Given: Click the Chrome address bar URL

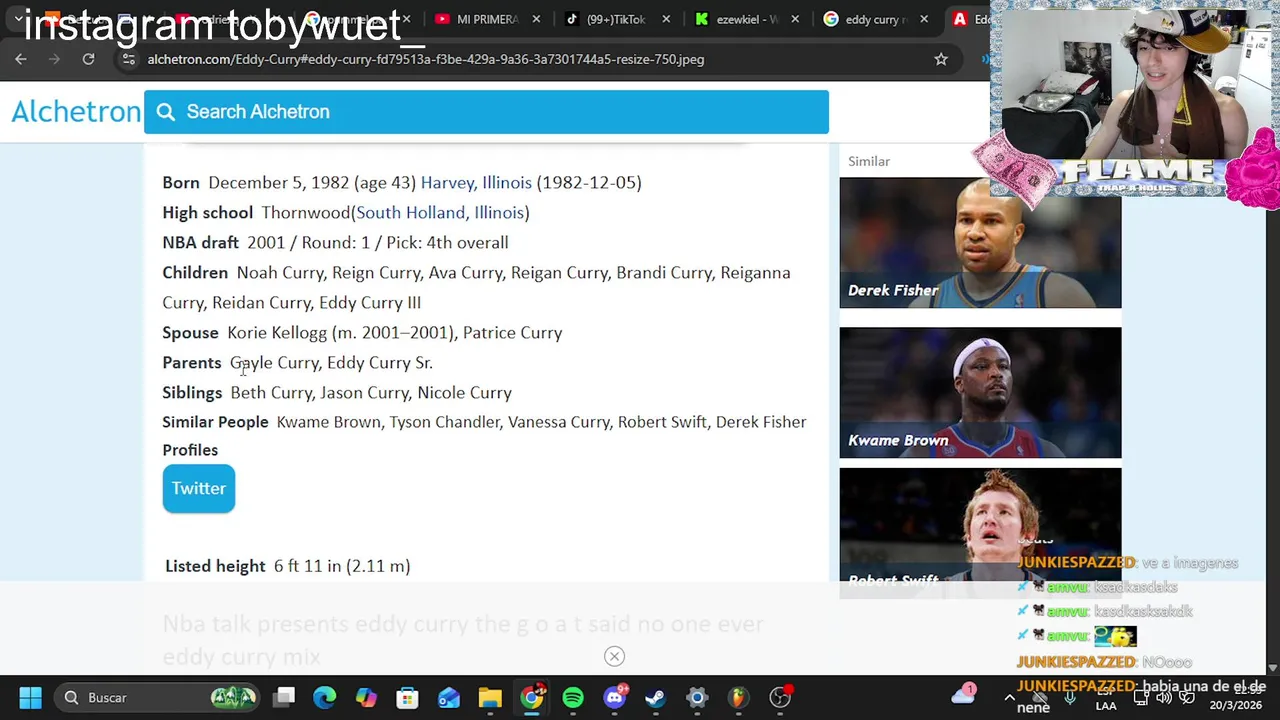Looking at the screenshot, I should (x=426, y=59).
